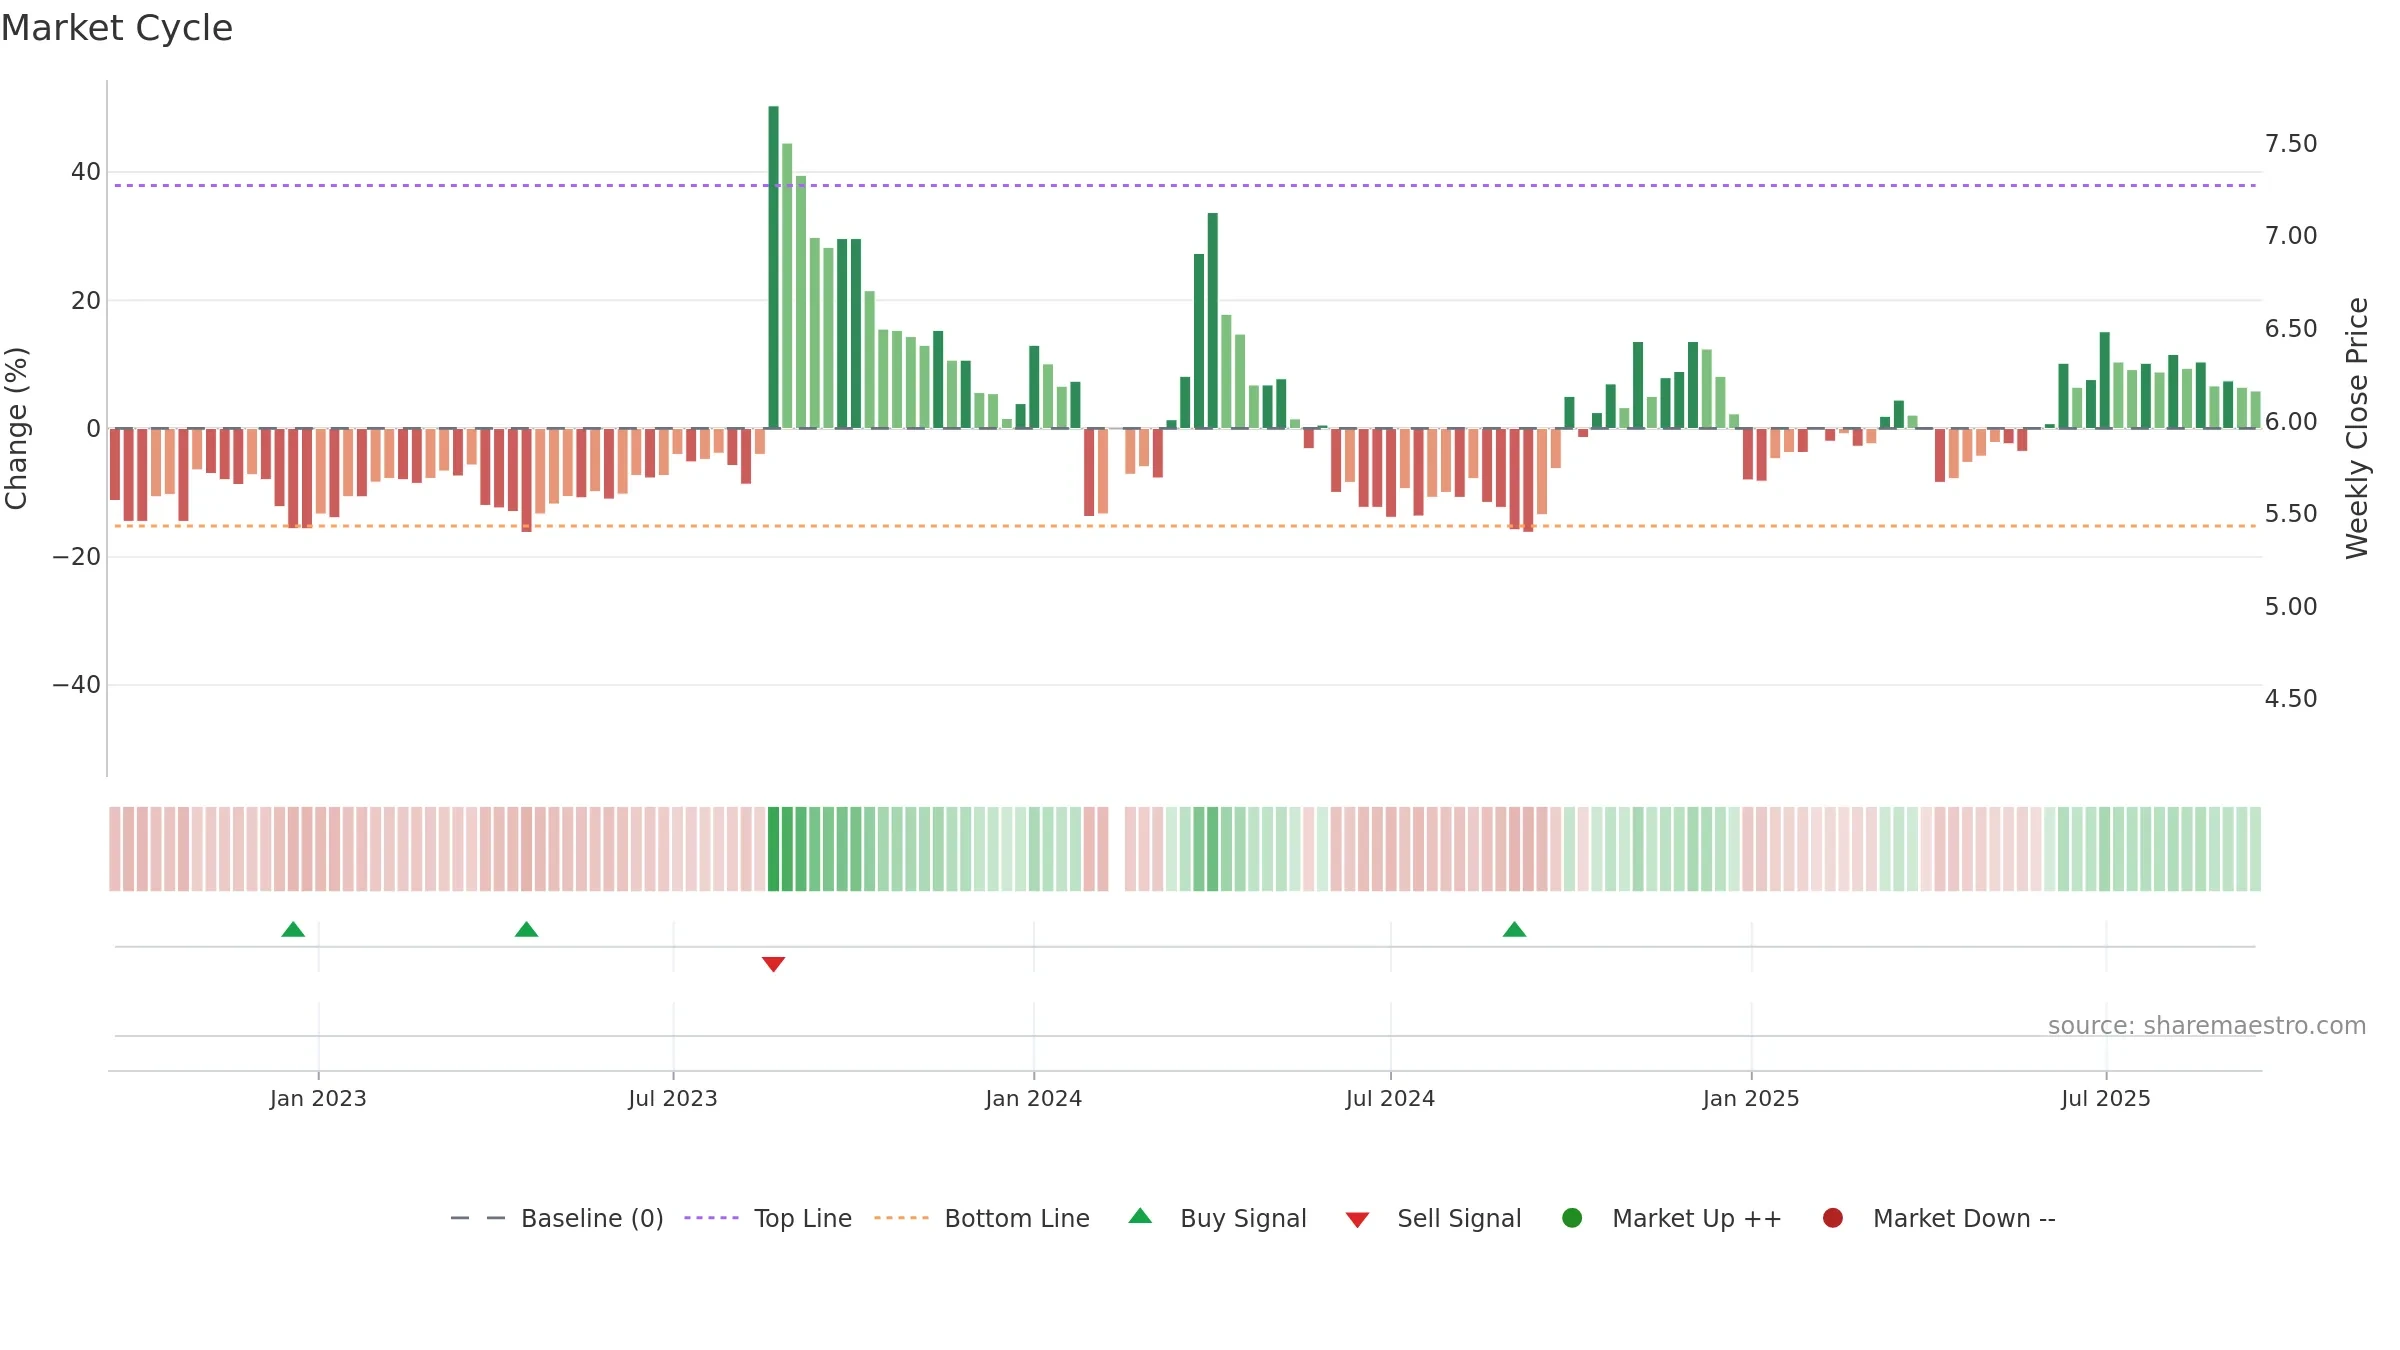Click the red sell signal triangle marker
This screenshot has width=2400, height=1350.
773,964
